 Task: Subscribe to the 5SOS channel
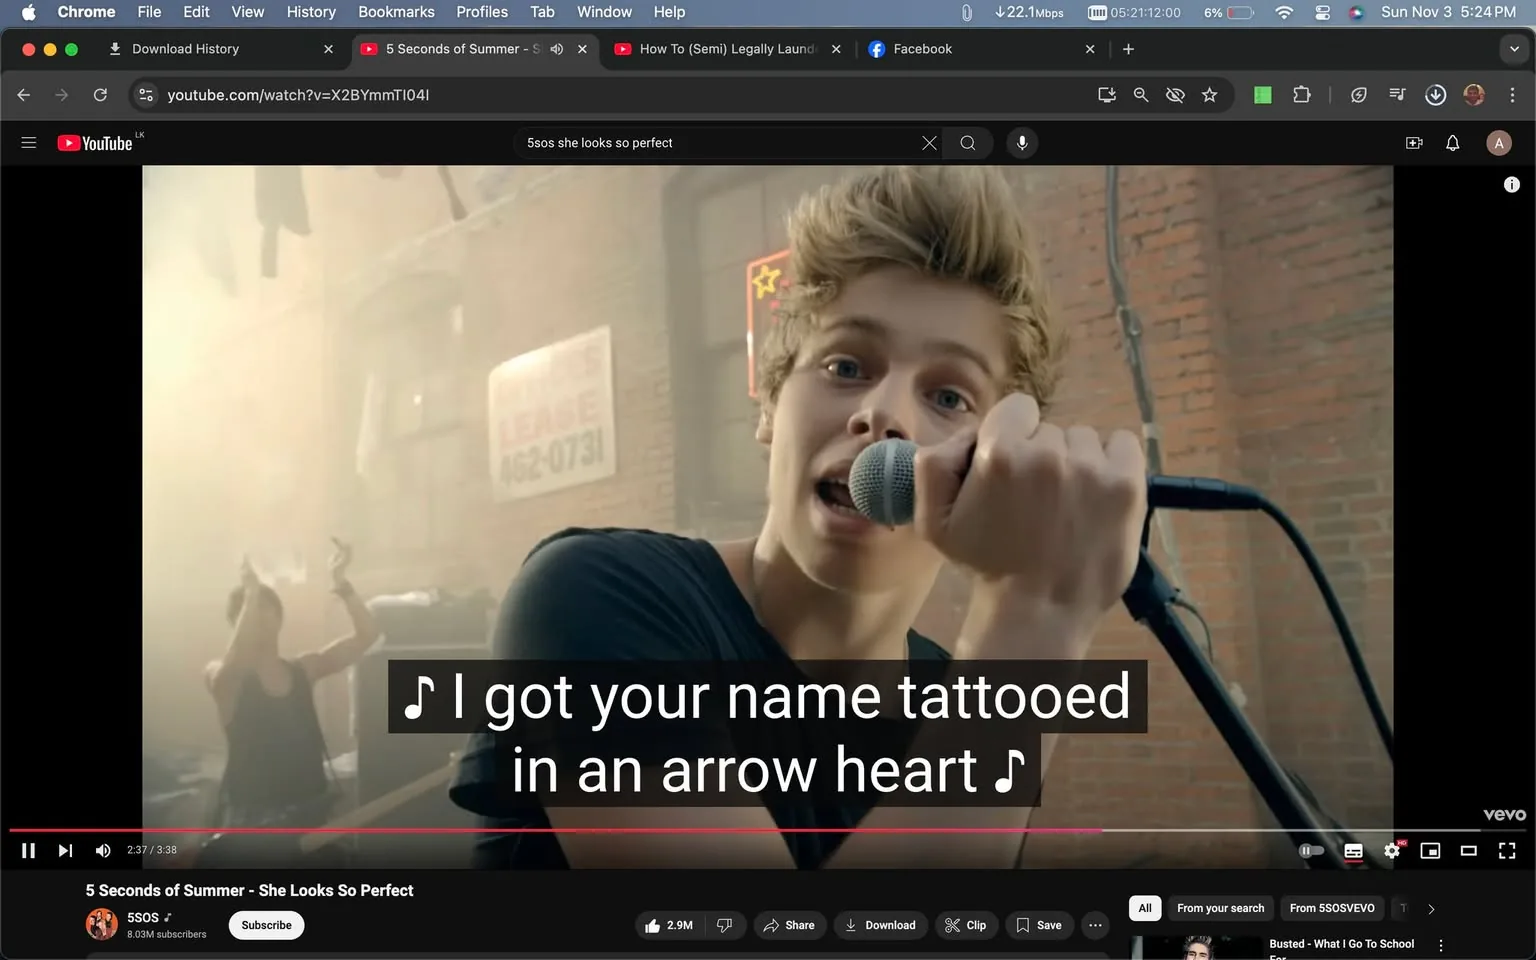click(x=265, y=925)
